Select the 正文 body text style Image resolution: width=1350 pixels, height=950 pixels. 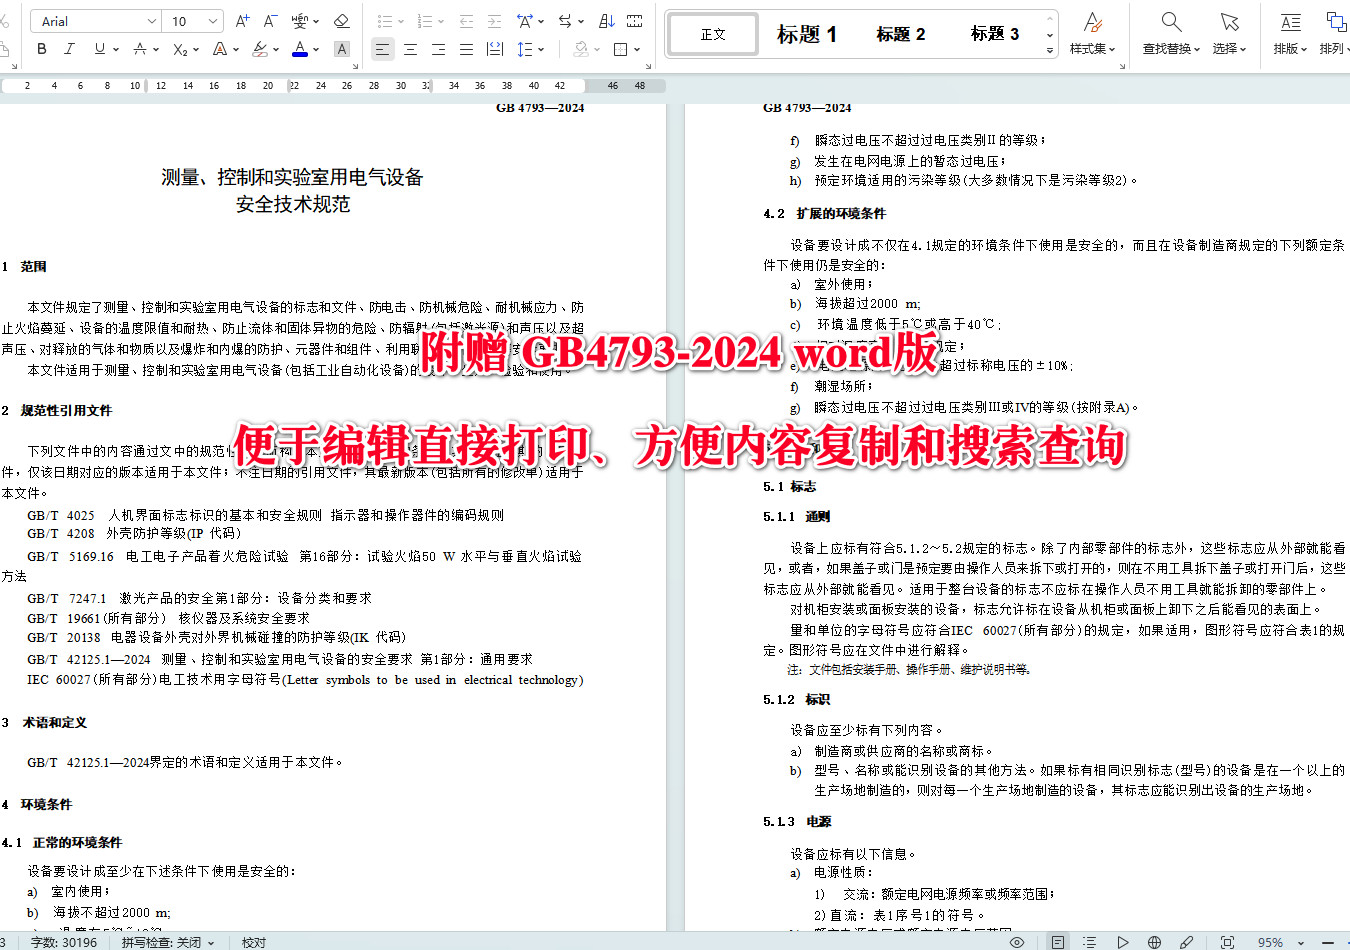coord(711,33)
